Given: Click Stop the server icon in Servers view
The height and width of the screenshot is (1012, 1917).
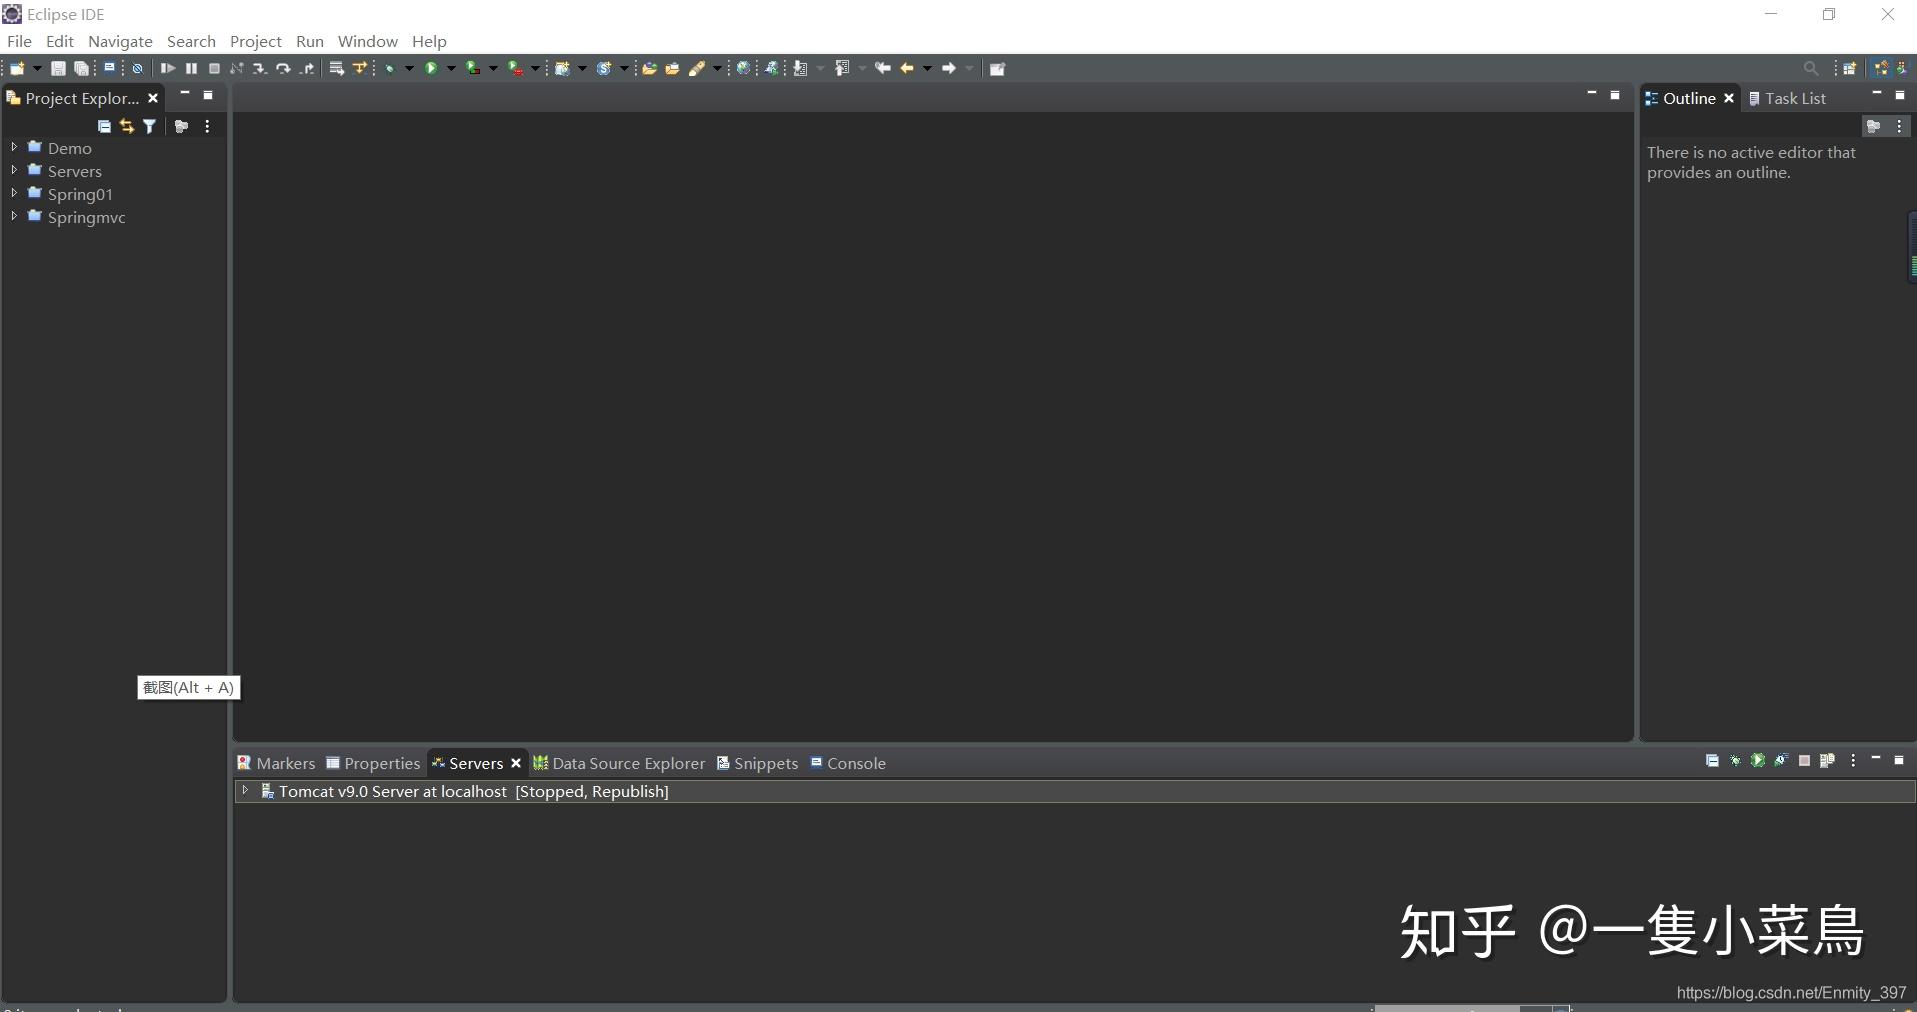Looking at the screenshot, I should (1804, 761).
